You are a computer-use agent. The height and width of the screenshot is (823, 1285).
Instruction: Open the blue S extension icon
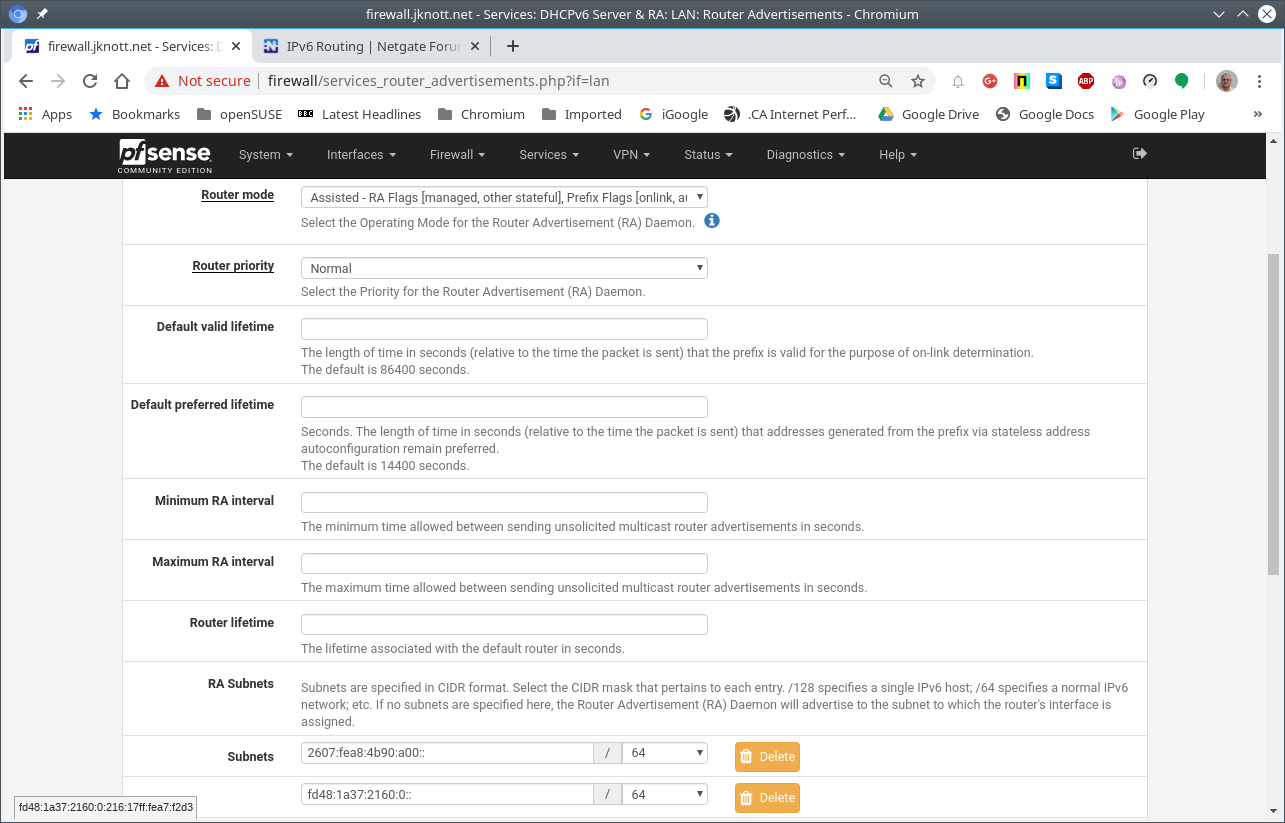tap(1054, 81)
